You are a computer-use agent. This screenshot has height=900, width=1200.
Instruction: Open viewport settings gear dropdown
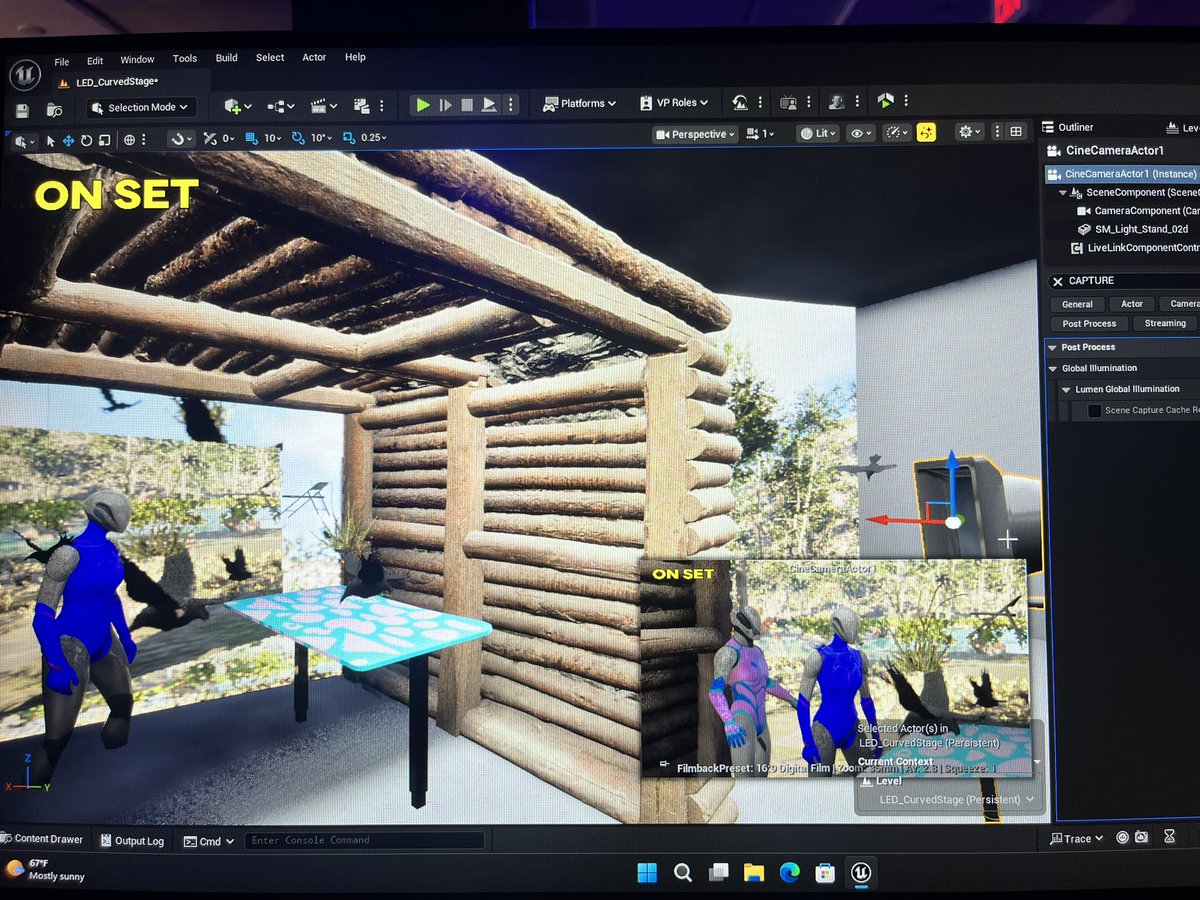[x=970, y=132]
